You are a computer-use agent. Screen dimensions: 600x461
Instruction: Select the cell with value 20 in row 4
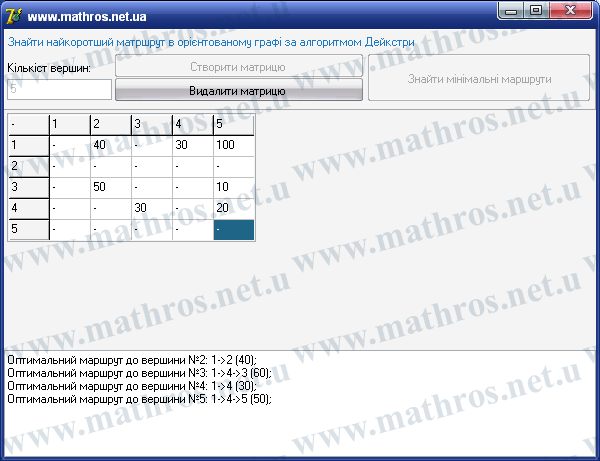pos(233,209)
